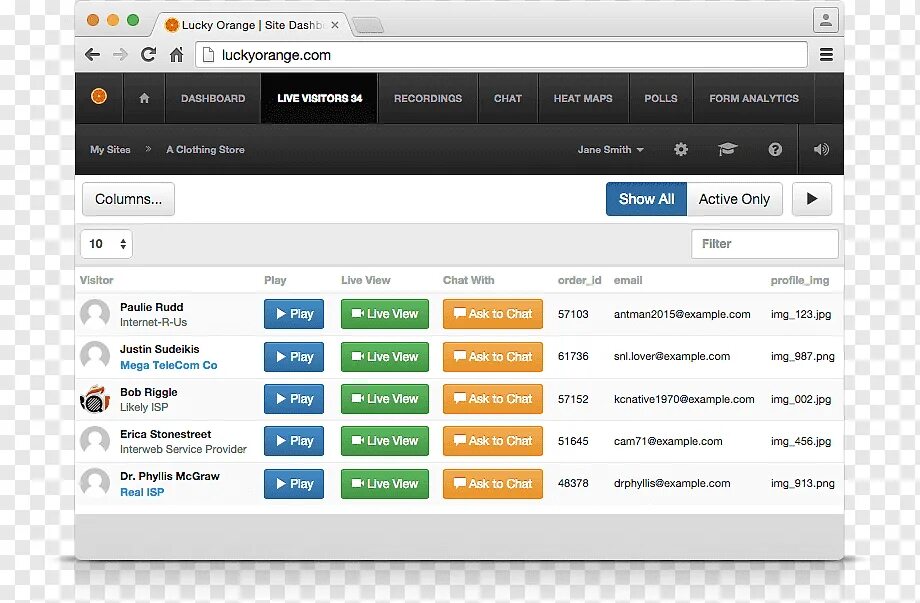Click the Lucky Orange logo icon
This screenshot has height=603, width=920.
[99, 96]
